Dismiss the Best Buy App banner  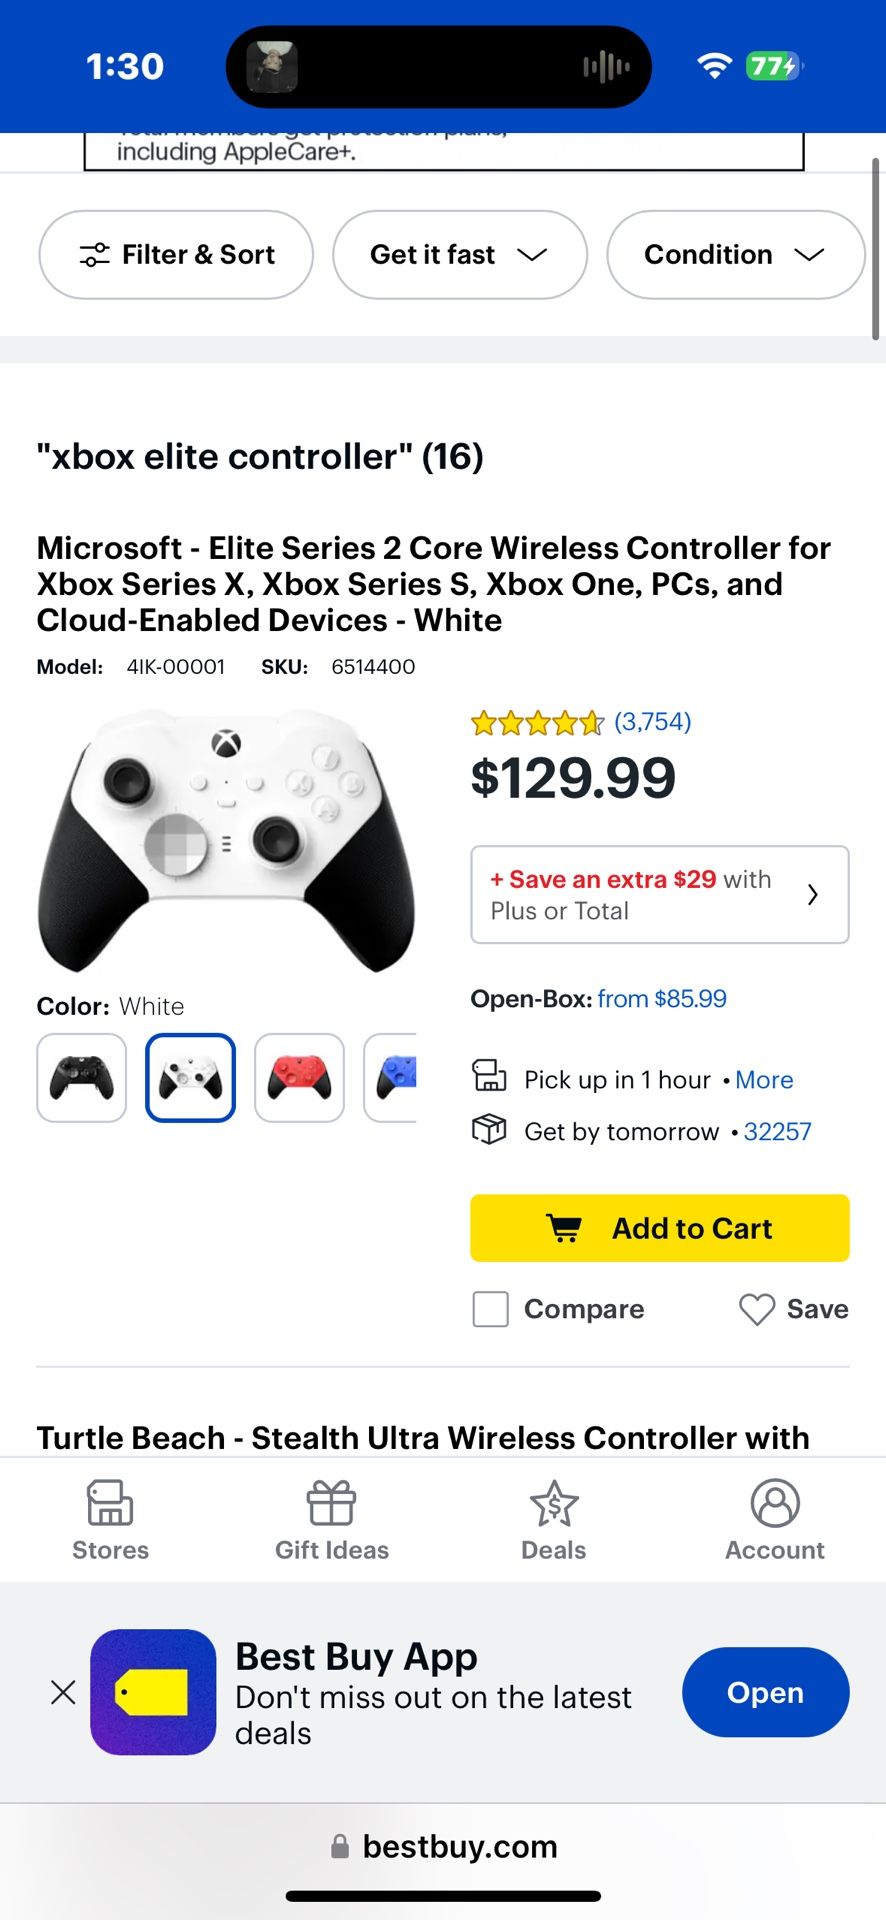63,1692
